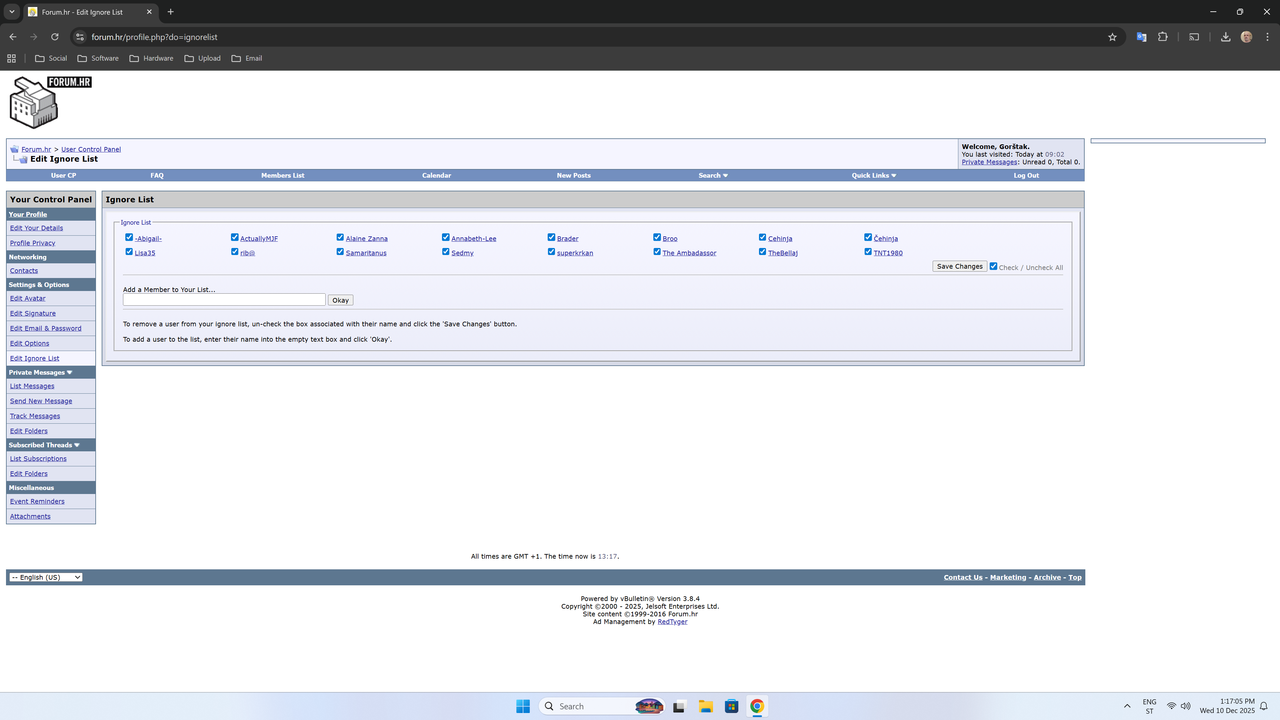Click the Save Changes button
This screenshot has width=1280, height=720.
[959, 266]
